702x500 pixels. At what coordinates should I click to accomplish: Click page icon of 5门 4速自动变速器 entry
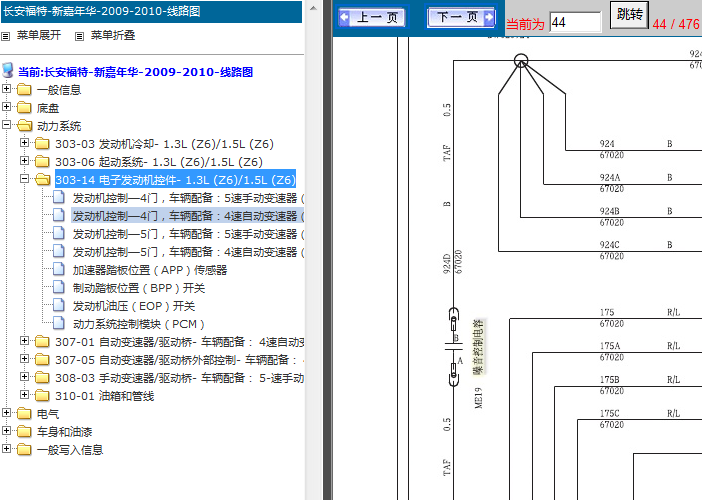click(59, 251)
